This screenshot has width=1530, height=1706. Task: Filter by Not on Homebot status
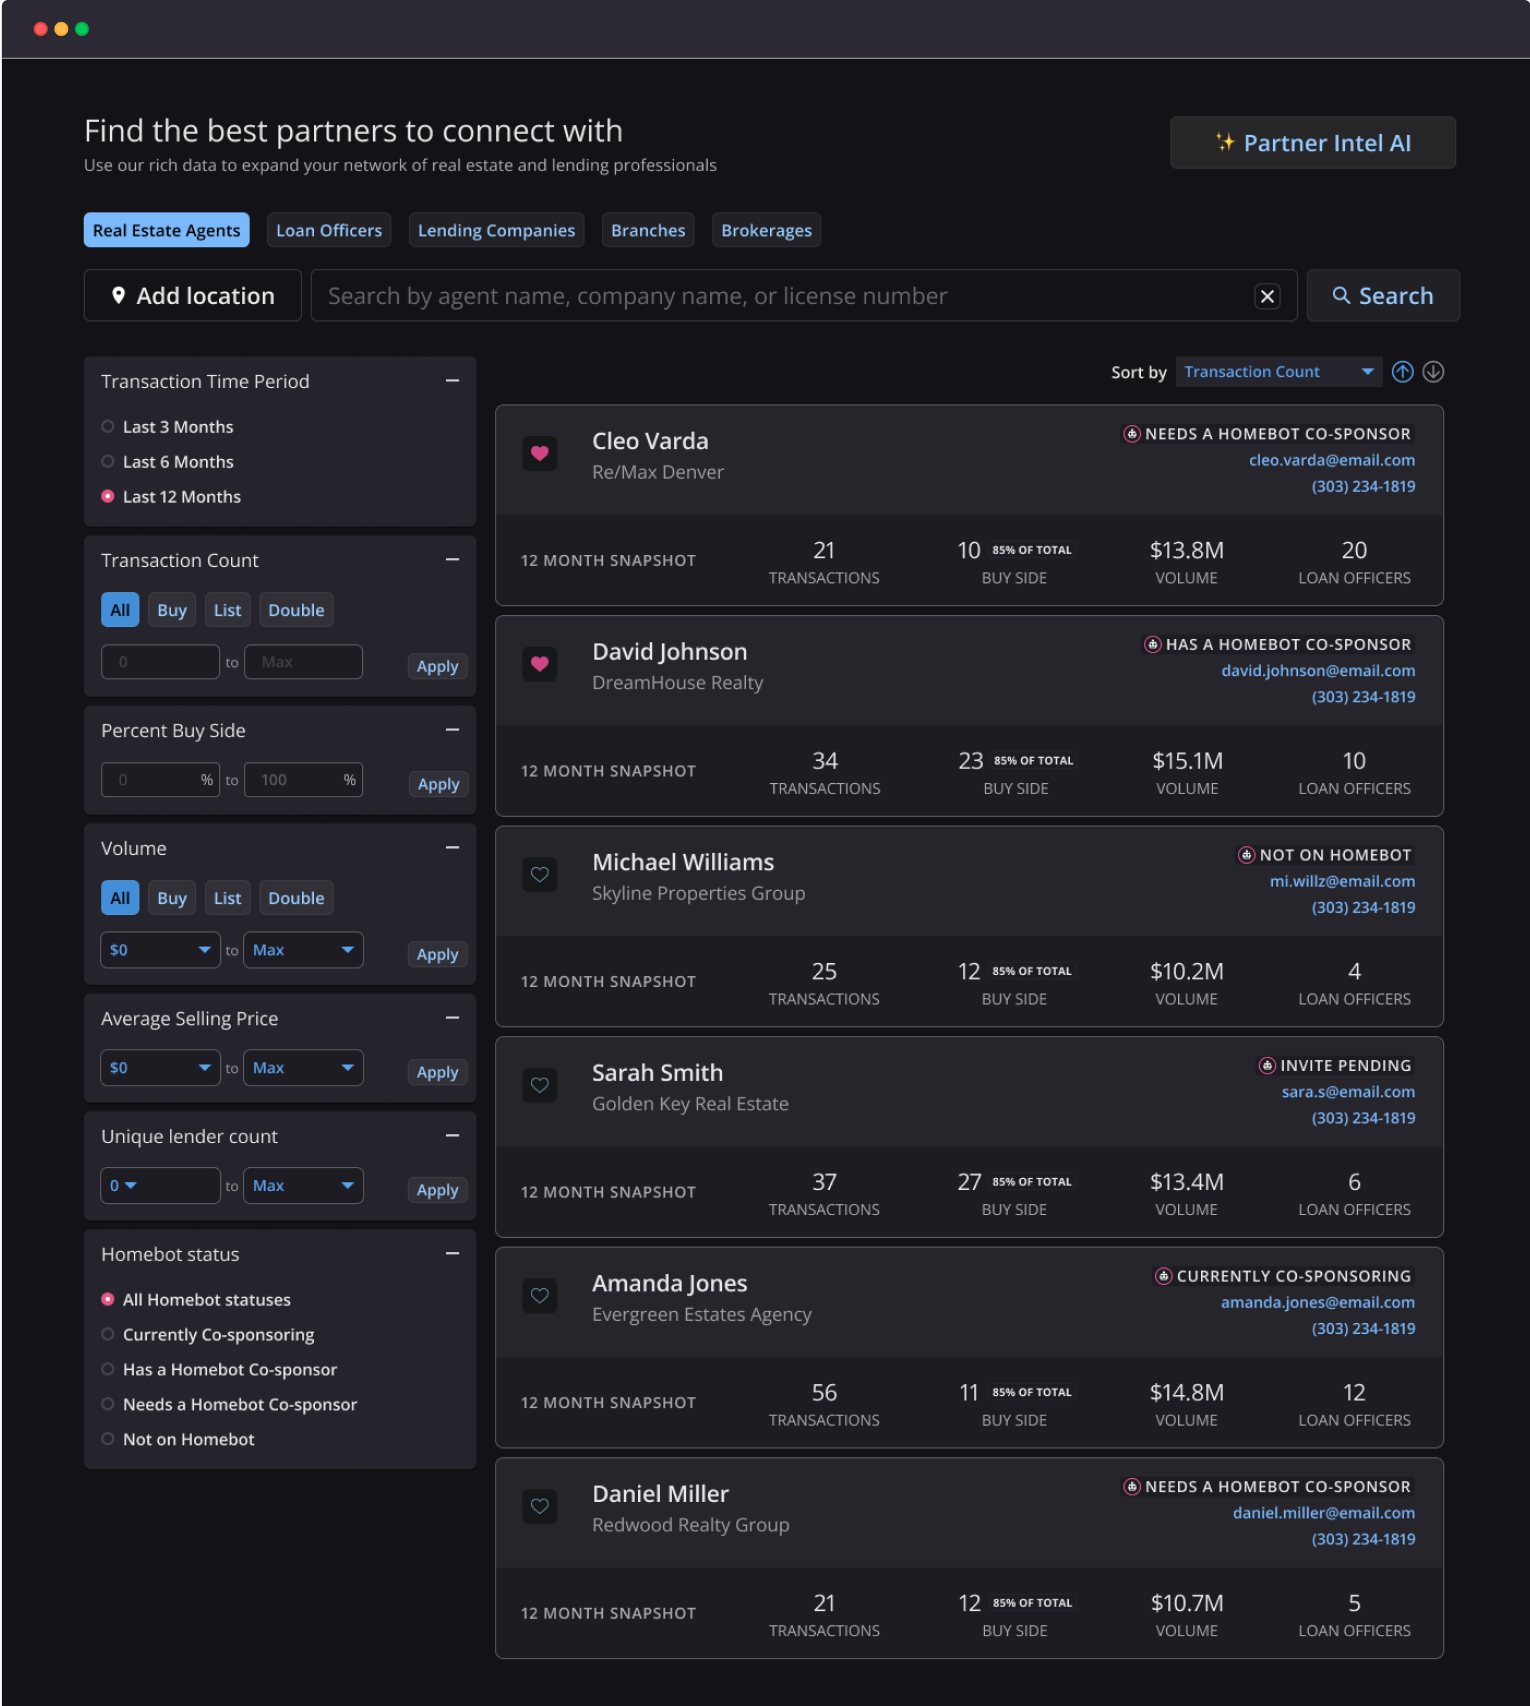[x=108, y=1439]
